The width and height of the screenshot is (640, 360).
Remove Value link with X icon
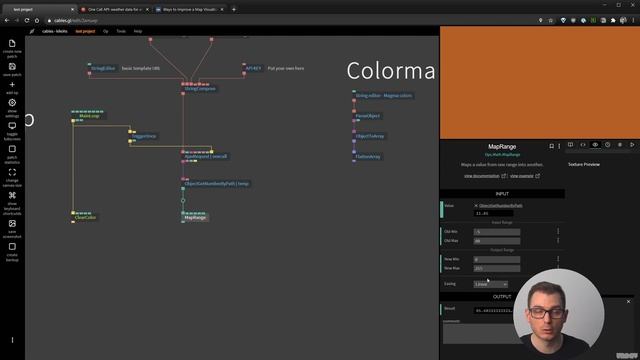(x=476, y=206)
